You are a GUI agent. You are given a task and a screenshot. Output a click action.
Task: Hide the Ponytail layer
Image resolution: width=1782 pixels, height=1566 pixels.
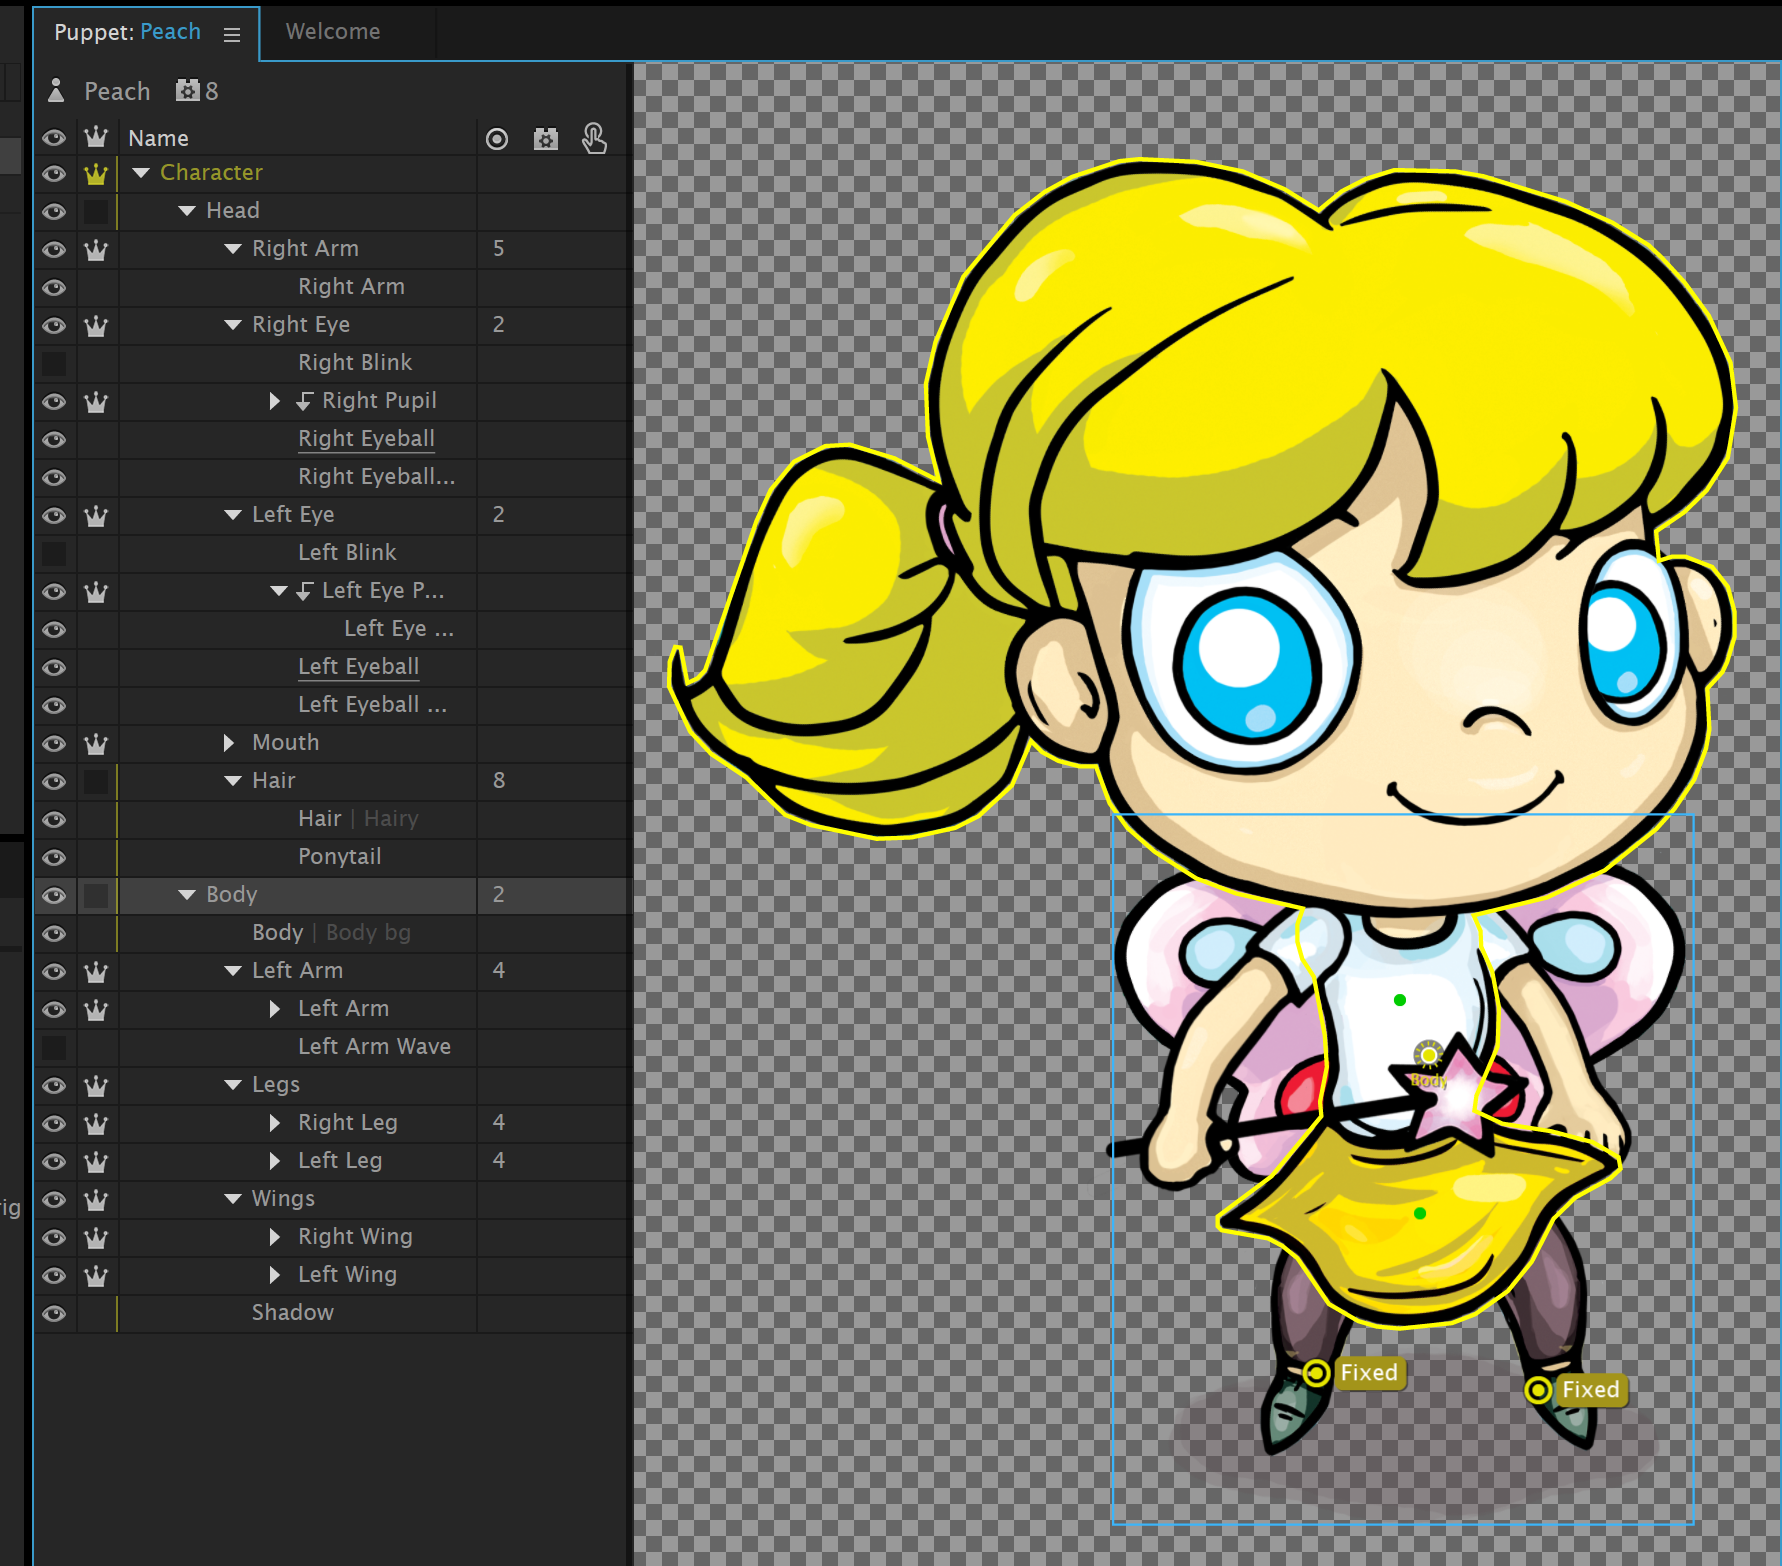(54, 858)
